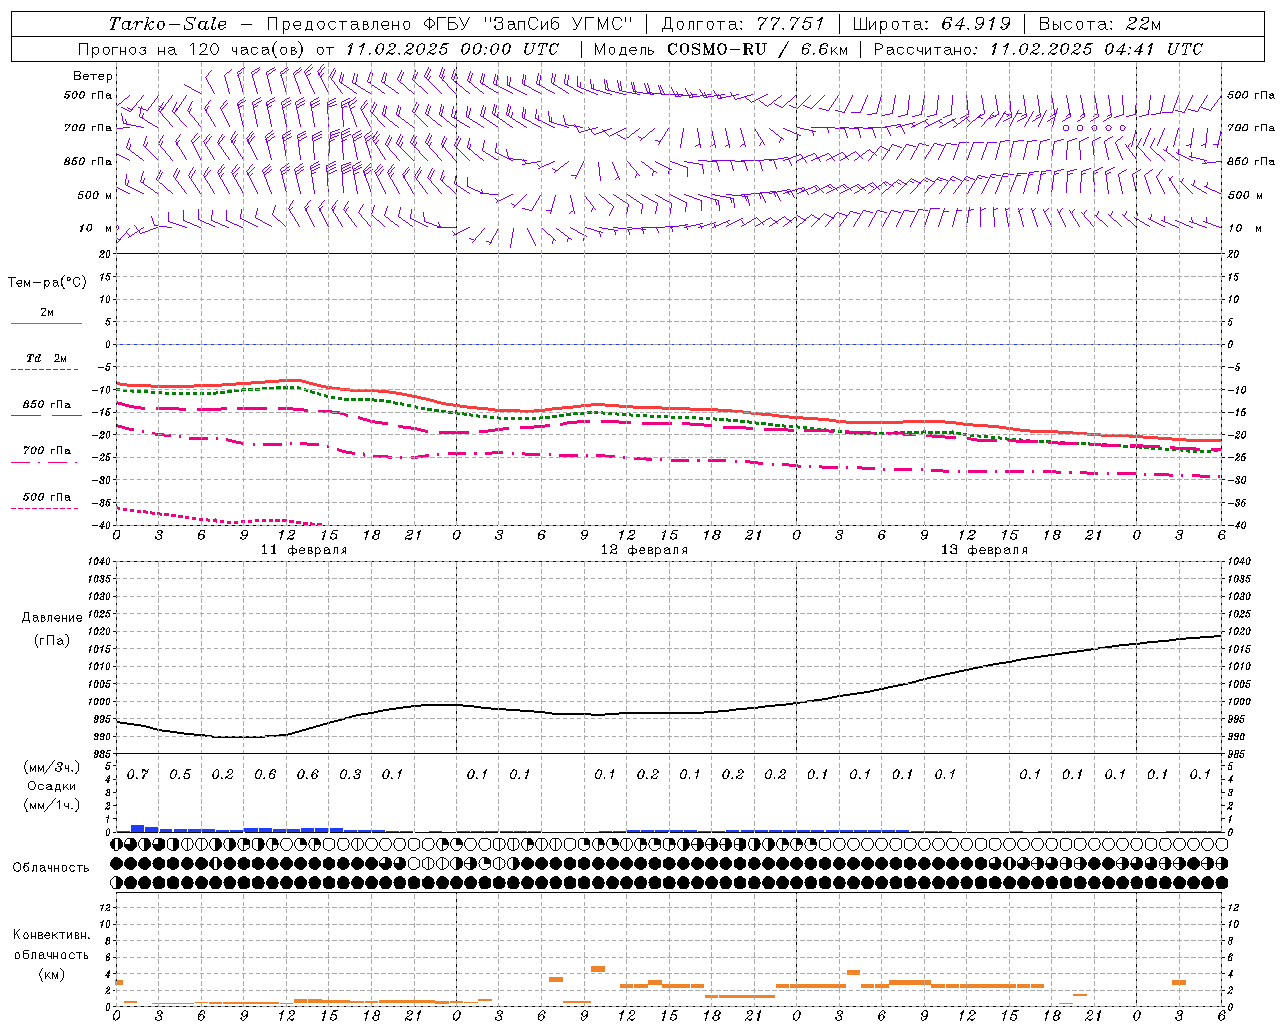1280x1024 pixels.
Task: Click the "Долгота: 77.751" header field
Action: coord(743,24)
